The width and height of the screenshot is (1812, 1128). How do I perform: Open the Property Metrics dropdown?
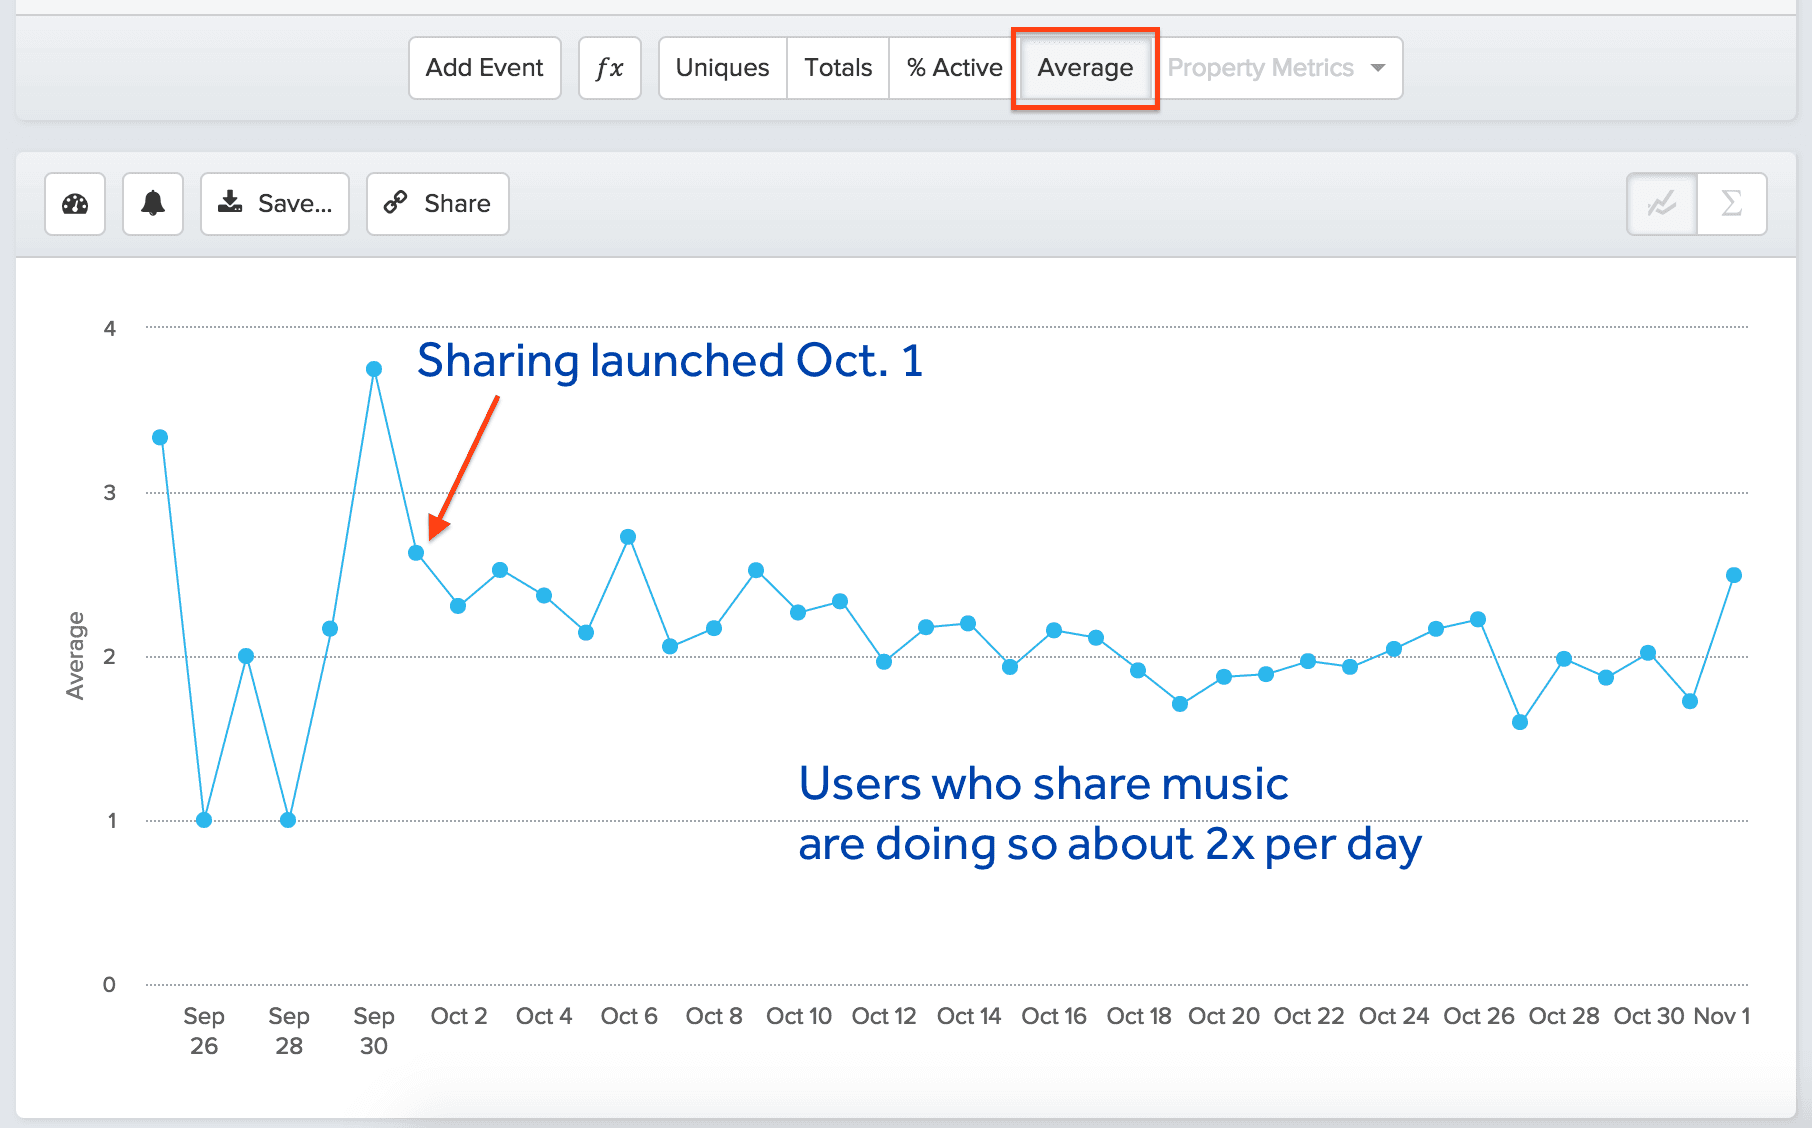tap(1278, 67)
